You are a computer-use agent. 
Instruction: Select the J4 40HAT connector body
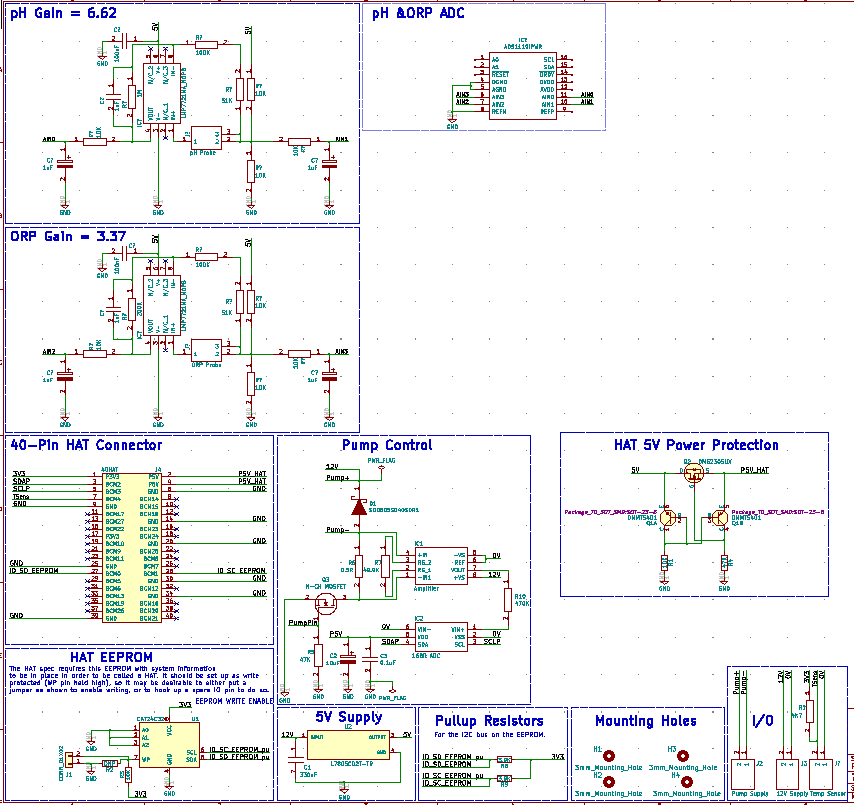coord(132,547)
